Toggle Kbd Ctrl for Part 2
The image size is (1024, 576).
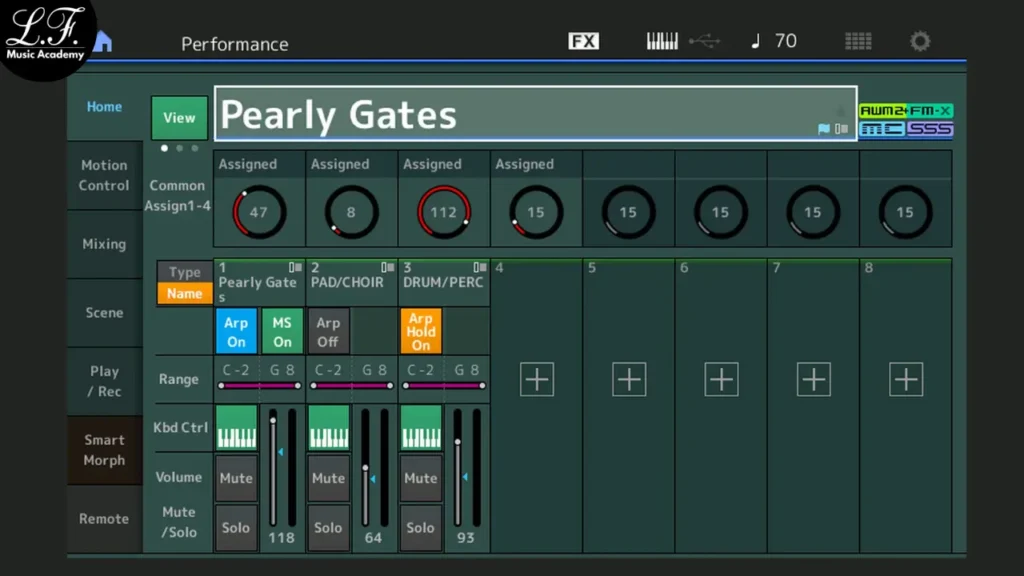click(x=328, y=427)
